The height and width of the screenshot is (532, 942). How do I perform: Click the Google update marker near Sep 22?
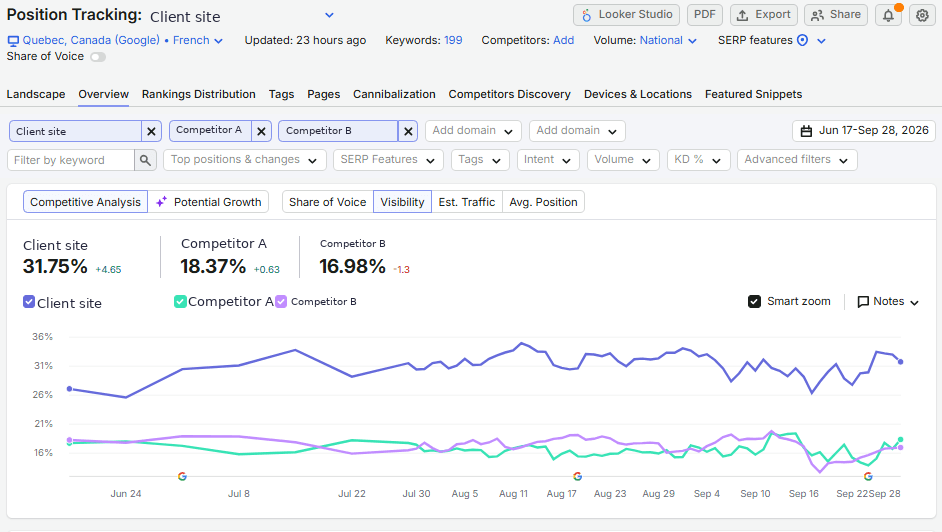[868, 476]
